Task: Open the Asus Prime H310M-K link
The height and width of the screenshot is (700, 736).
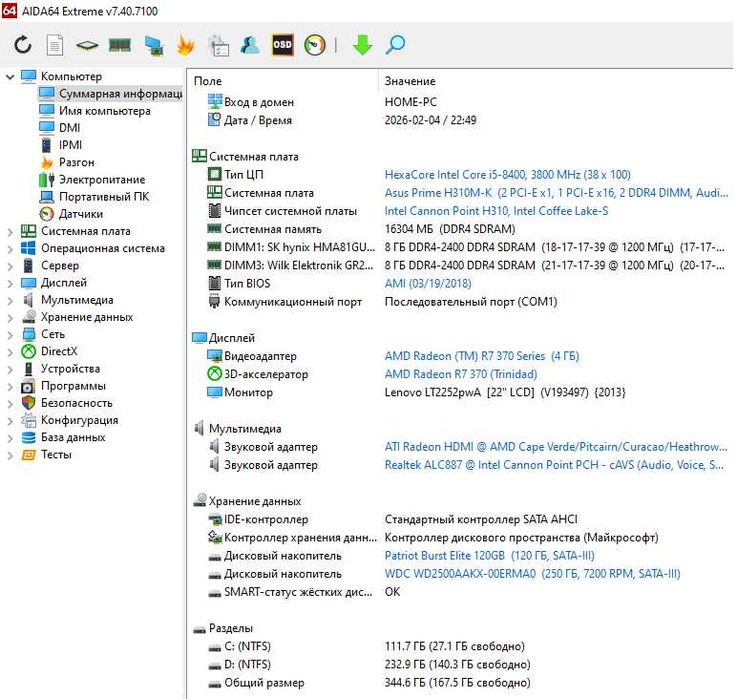Action: point(556,193)
